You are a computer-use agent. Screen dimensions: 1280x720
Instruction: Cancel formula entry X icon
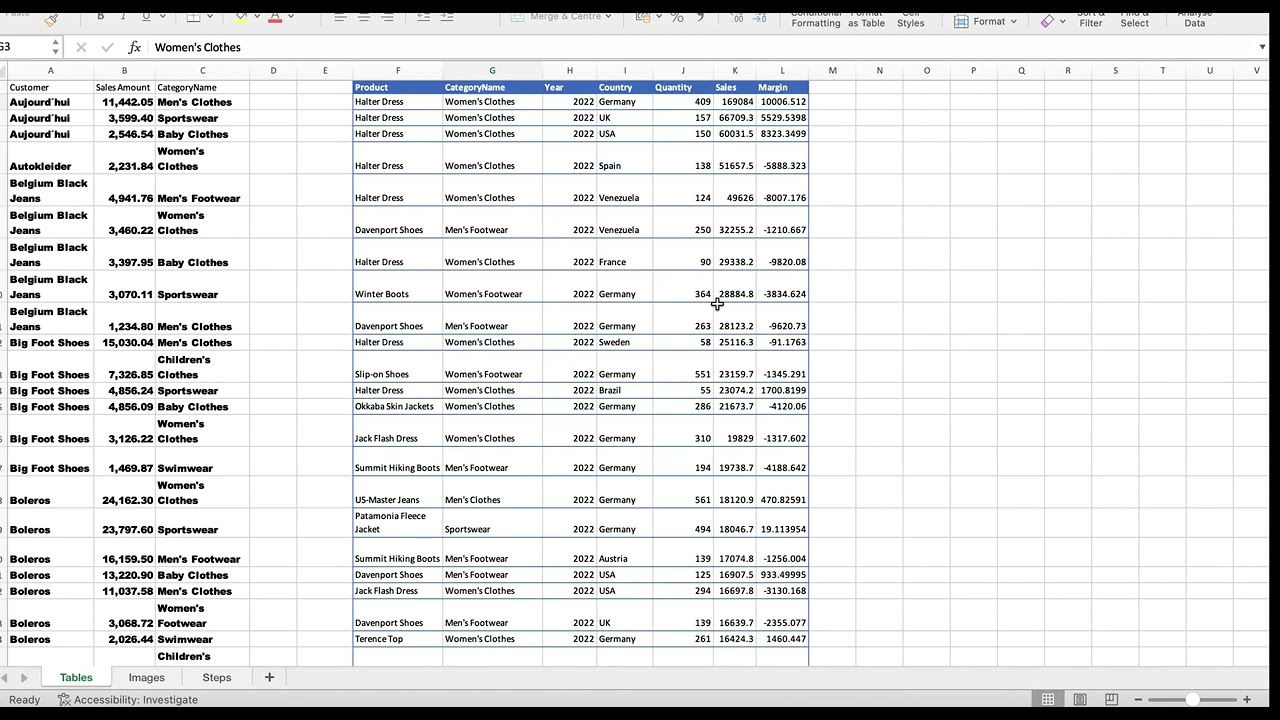tap(81, 47)
